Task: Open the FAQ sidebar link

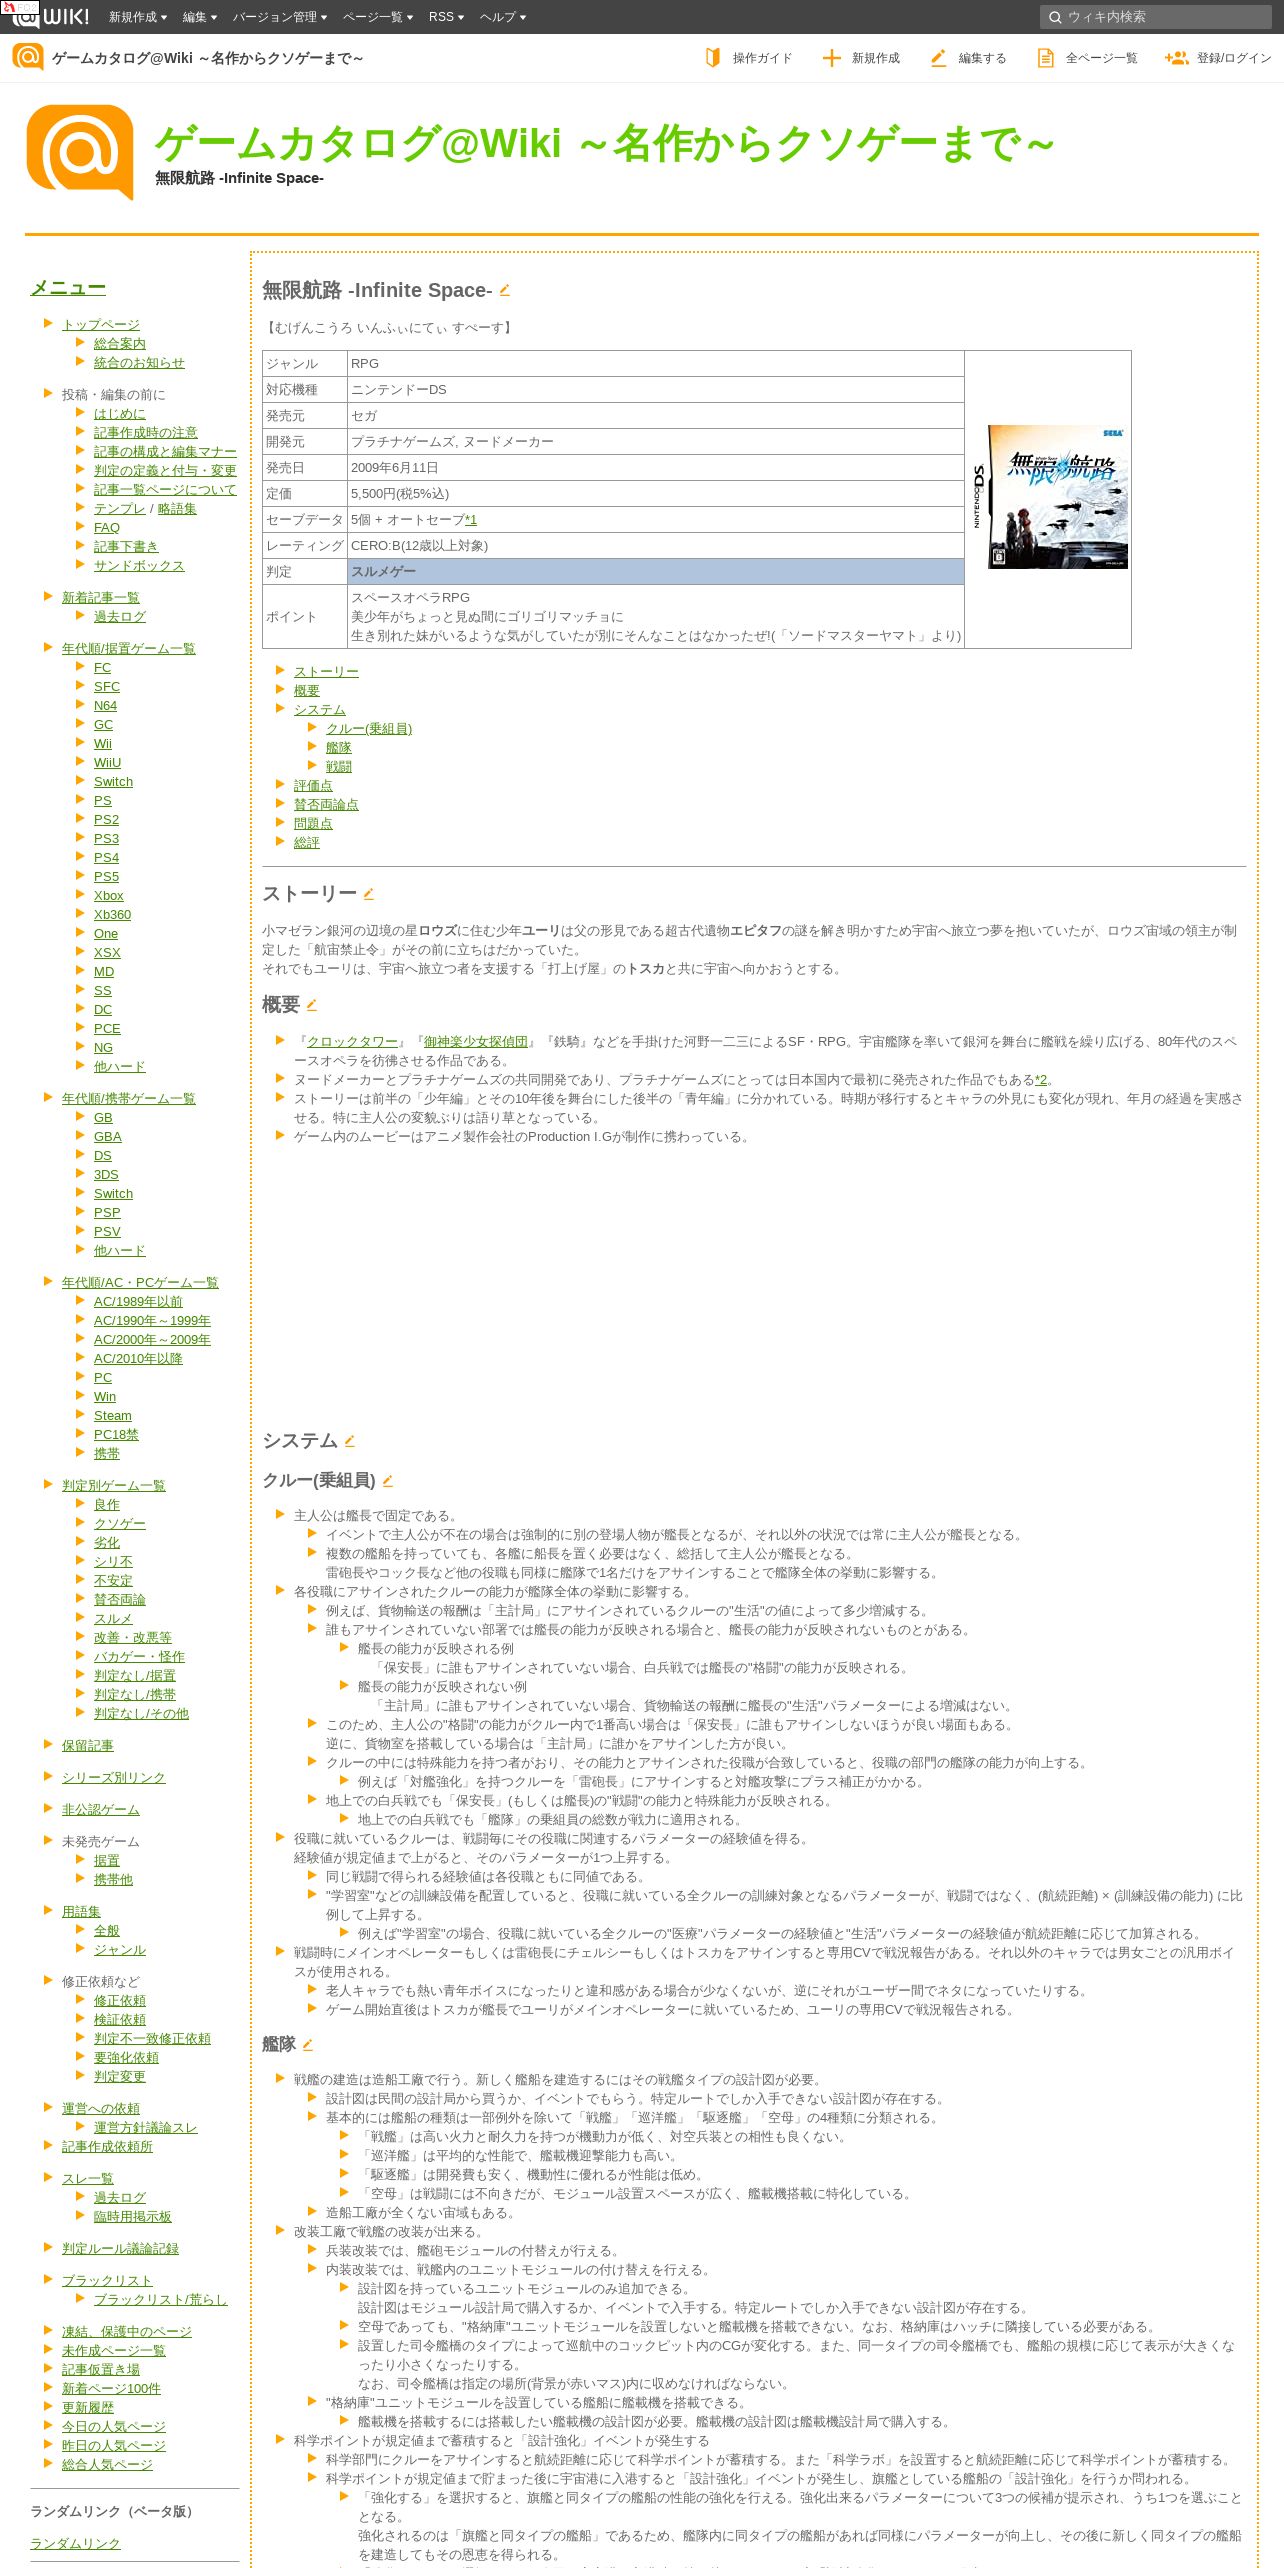Action: [107, 527]
